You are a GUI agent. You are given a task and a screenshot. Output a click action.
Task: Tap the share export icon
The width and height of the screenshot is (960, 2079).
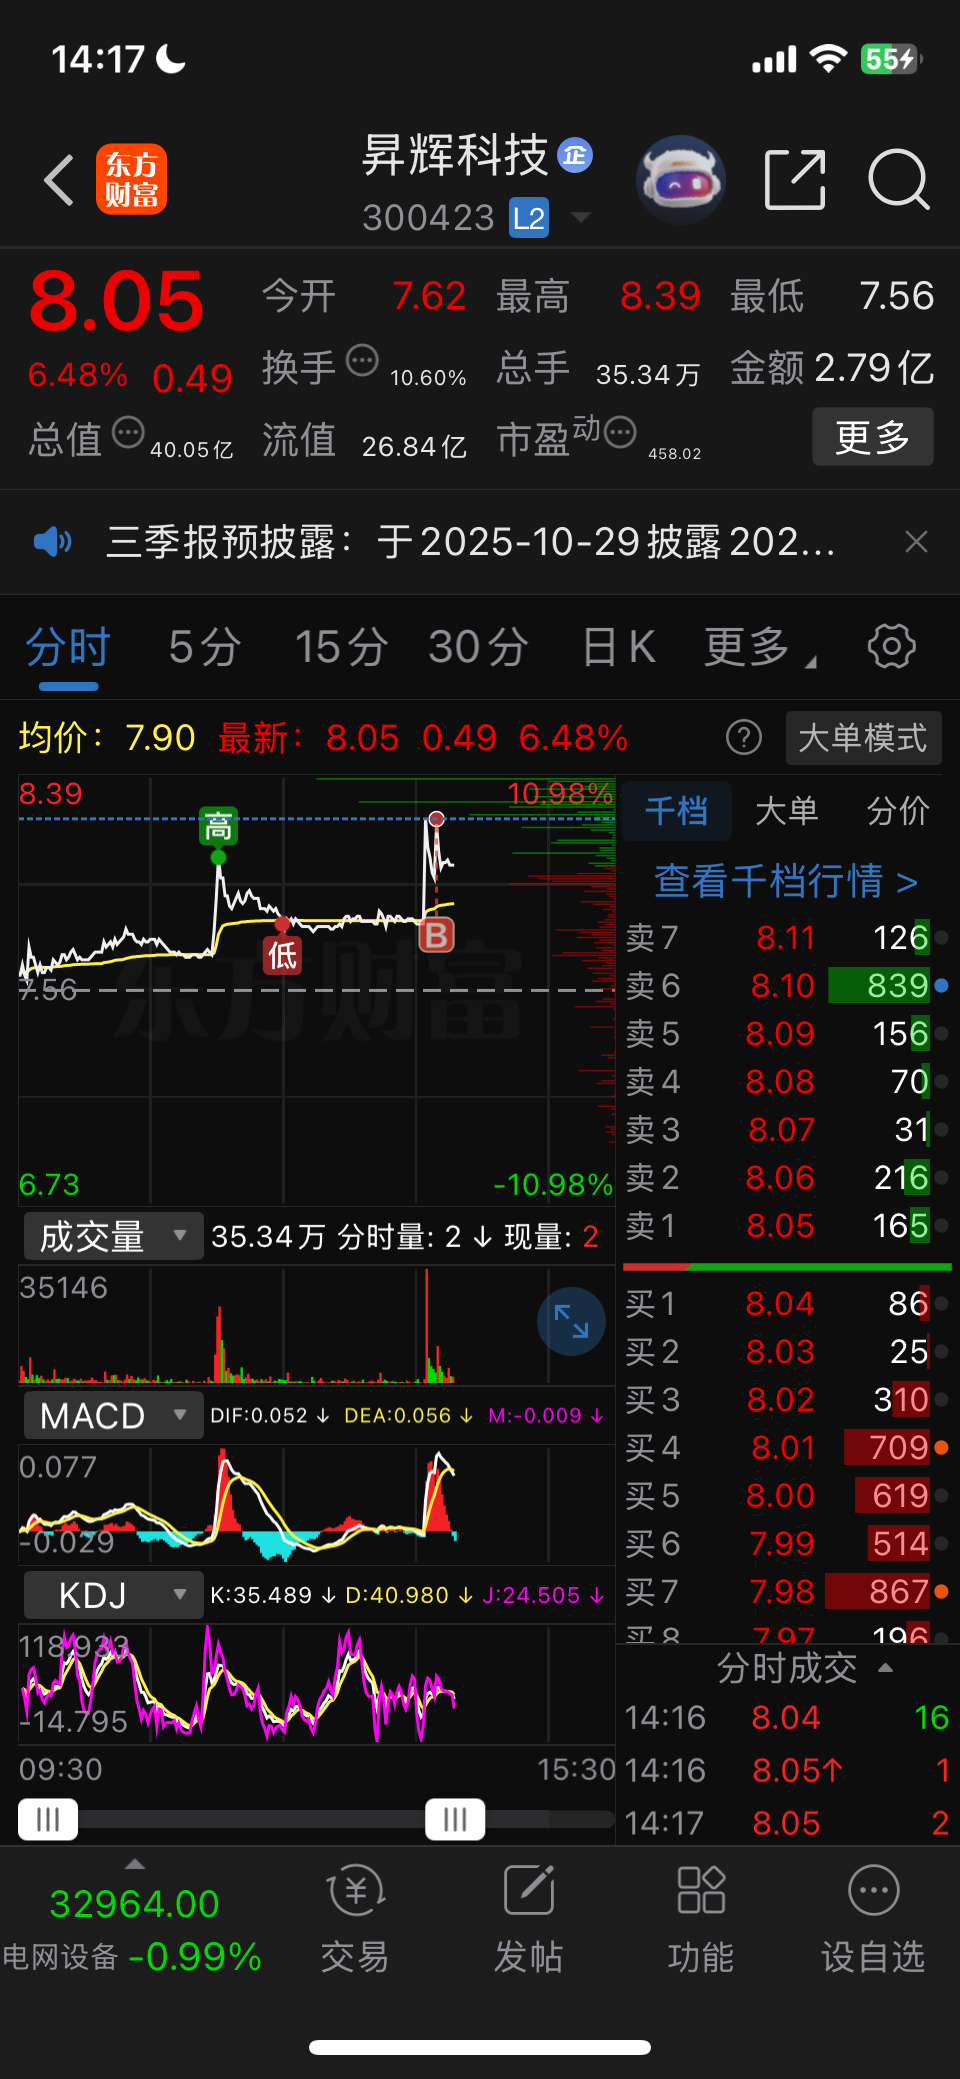click(x=795, y=180)
